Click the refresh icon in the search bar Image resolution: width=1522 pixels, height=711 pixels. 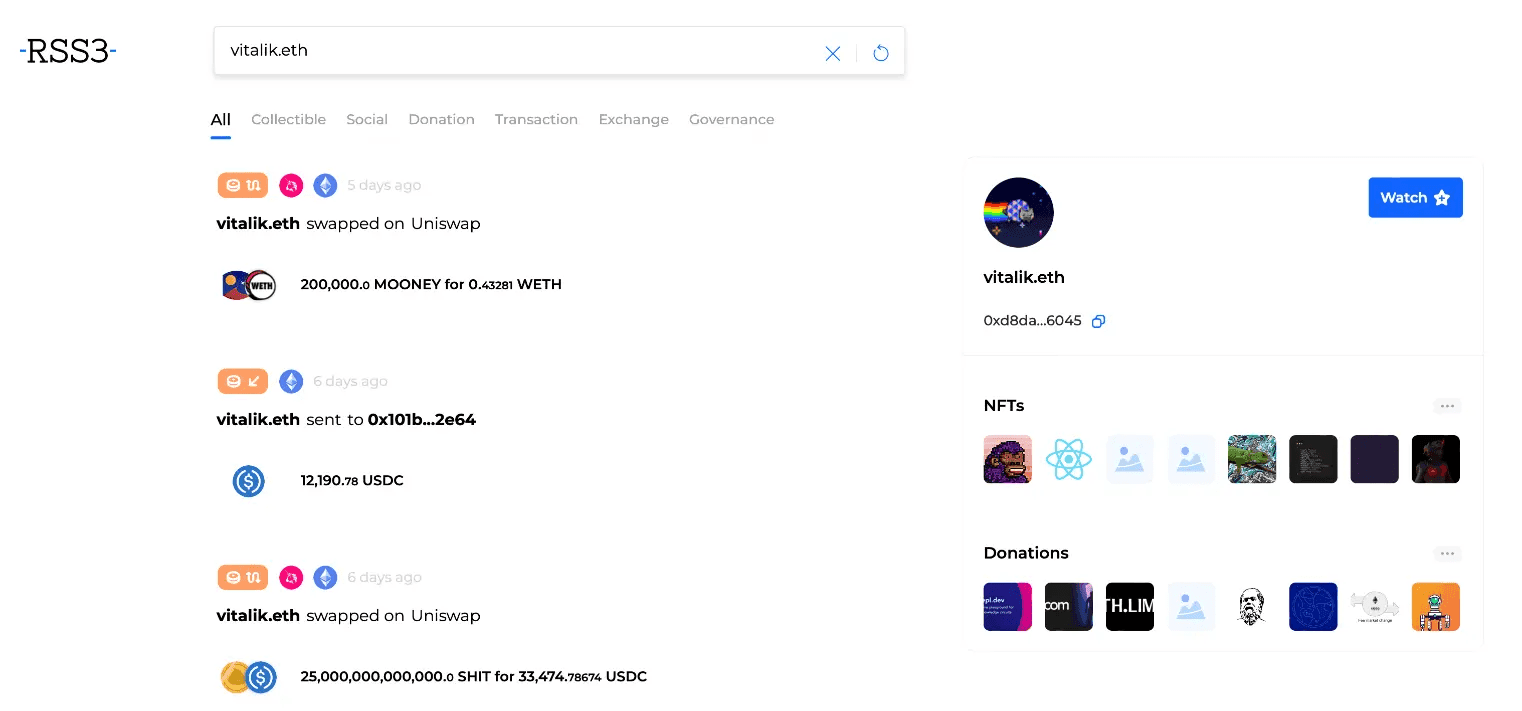pos(881,53)
